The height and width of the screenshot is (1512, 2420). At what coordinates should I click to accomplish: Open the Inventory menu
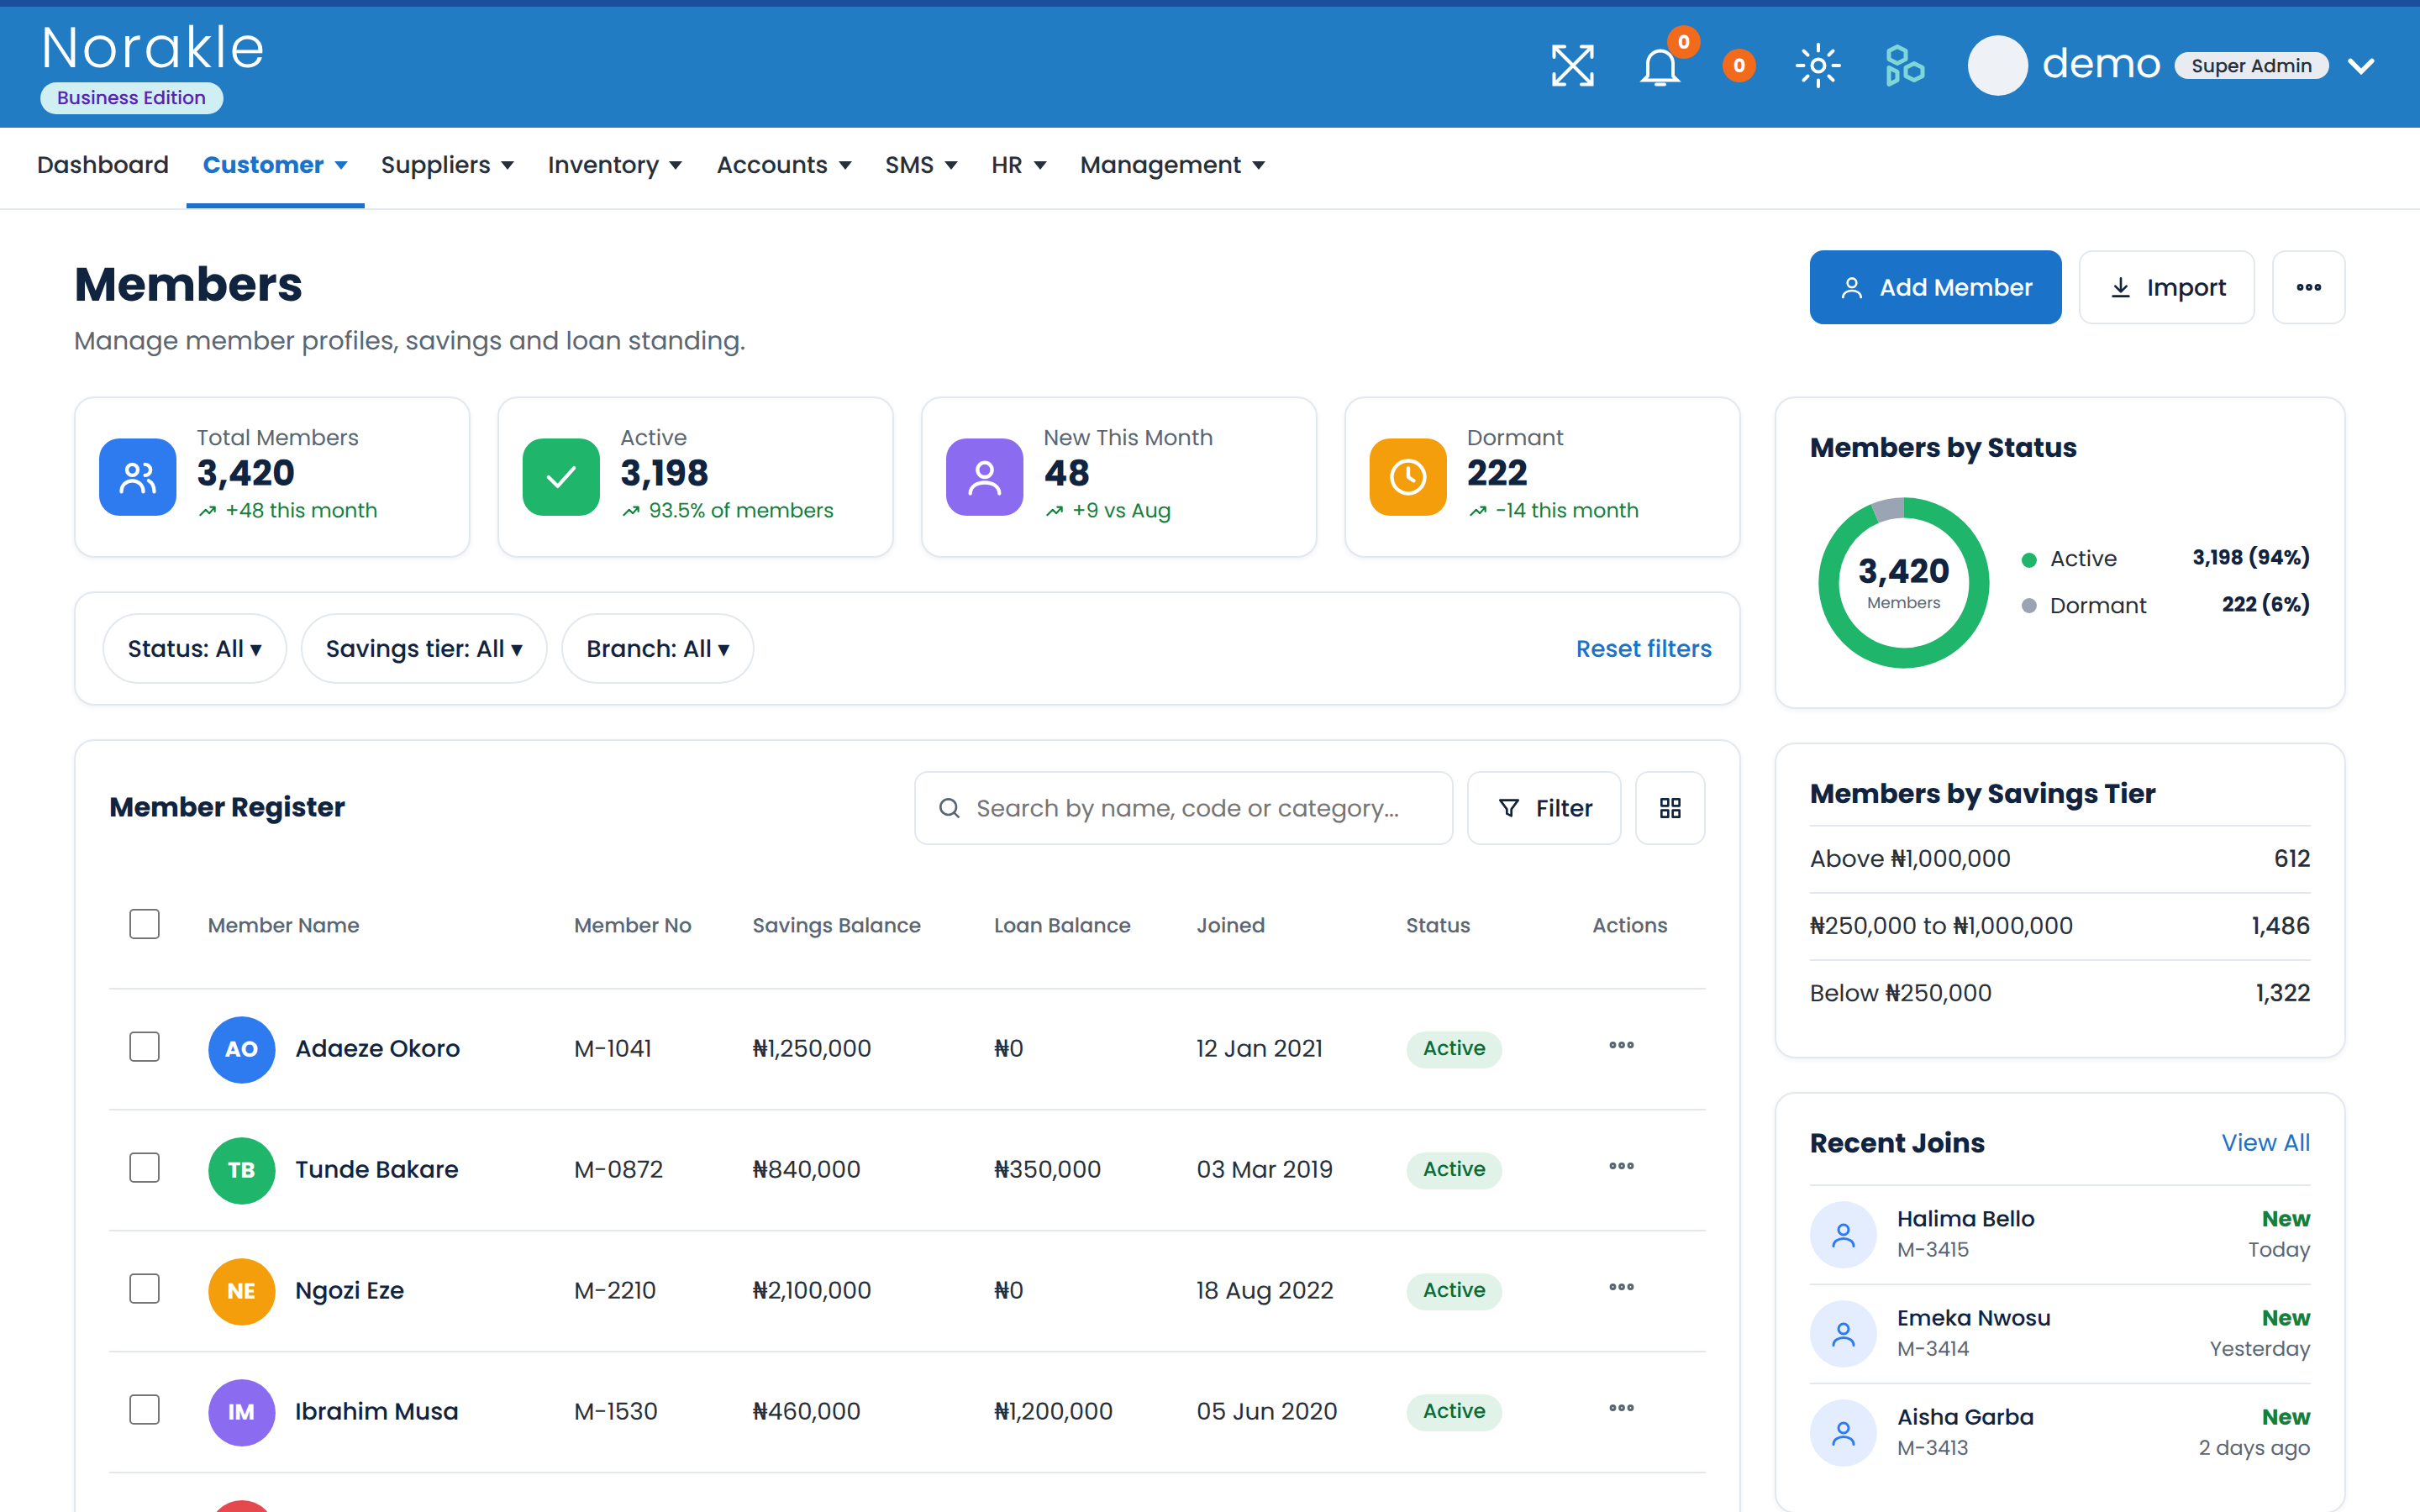(614, 165)
